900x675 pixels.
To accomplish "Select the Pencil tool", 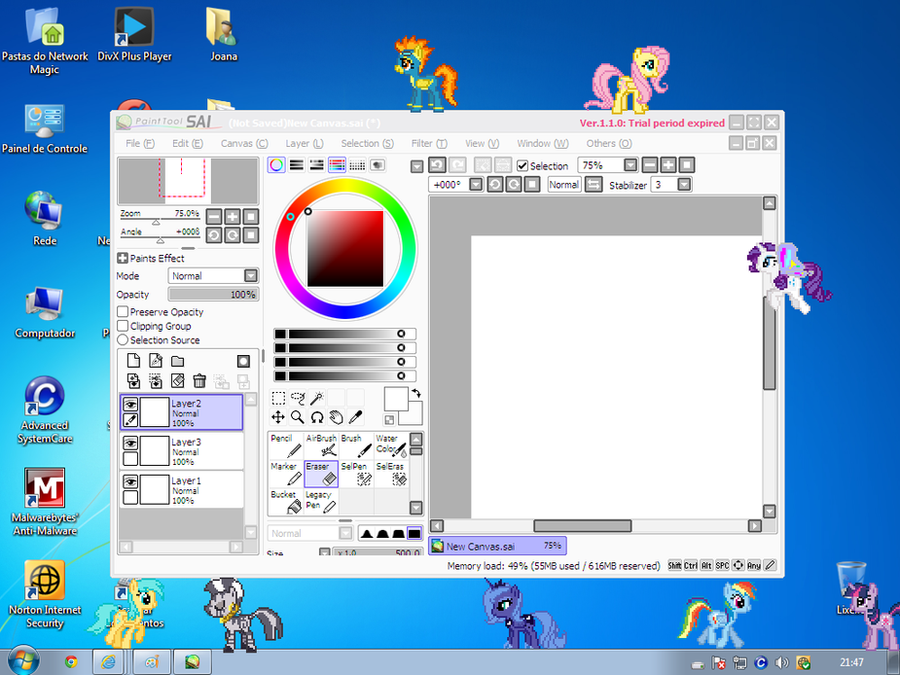I will [286, 445].
